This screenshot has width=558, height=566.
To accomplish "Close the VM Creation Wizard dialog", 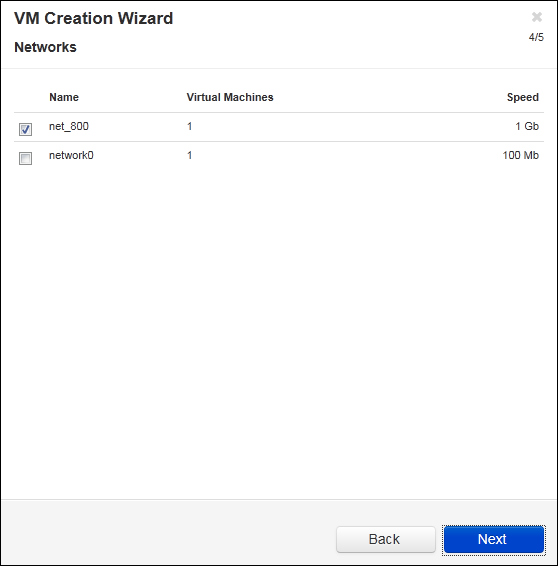I will pyautogui.click(x=537, y=17).
